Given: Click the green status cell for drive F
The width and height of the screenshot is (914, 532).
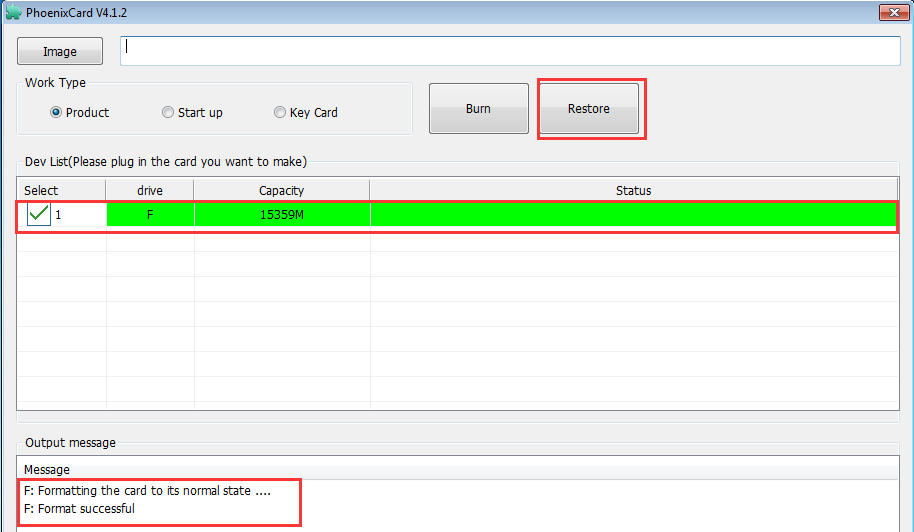Looking at the screenshot, I should click(634, 214).
